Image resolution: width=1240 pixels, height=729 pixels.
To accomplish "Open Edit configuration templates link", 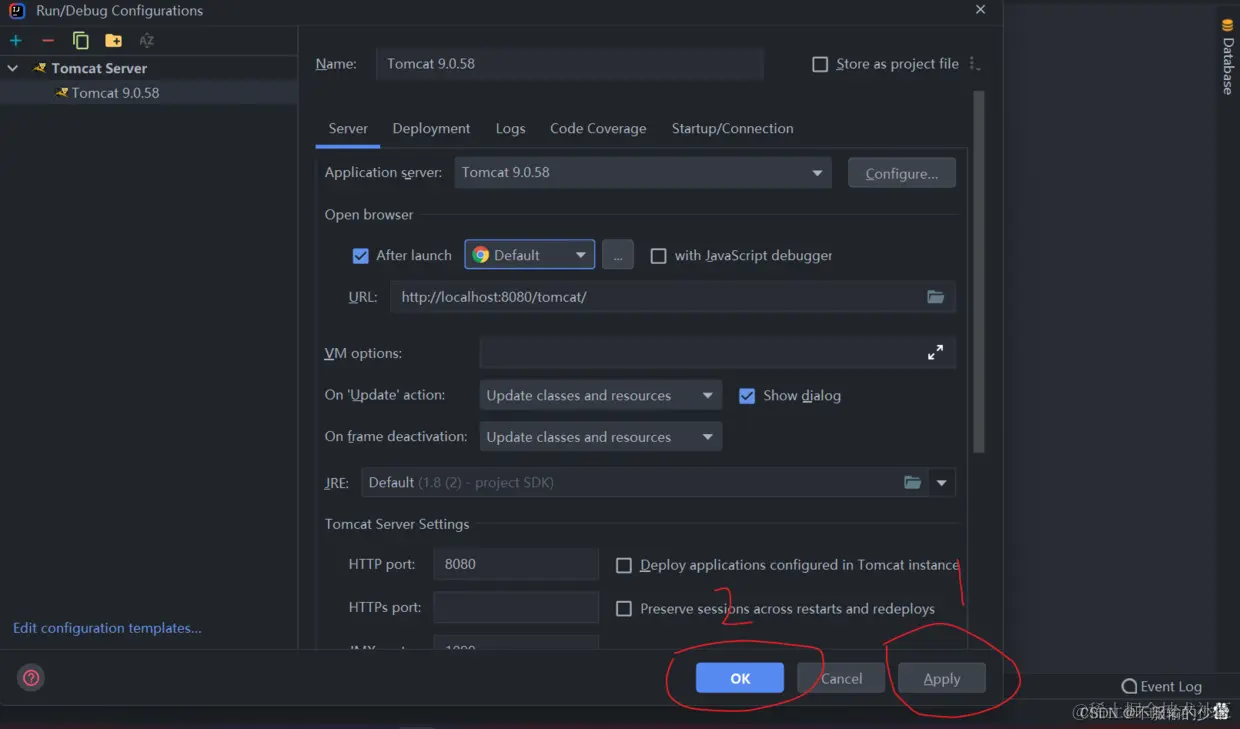I will pyautogui.click(x=107, y=628).
